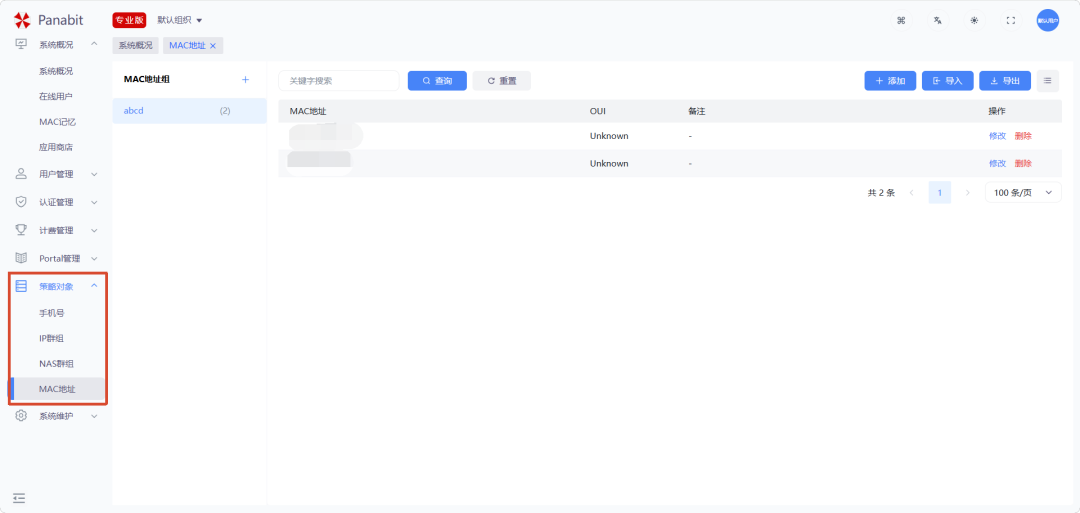Viewport: 1080px width, 513px height.
Task: Click the 计费管理 trophy icon
Action: pyautogui.click(x=21, y=230)
